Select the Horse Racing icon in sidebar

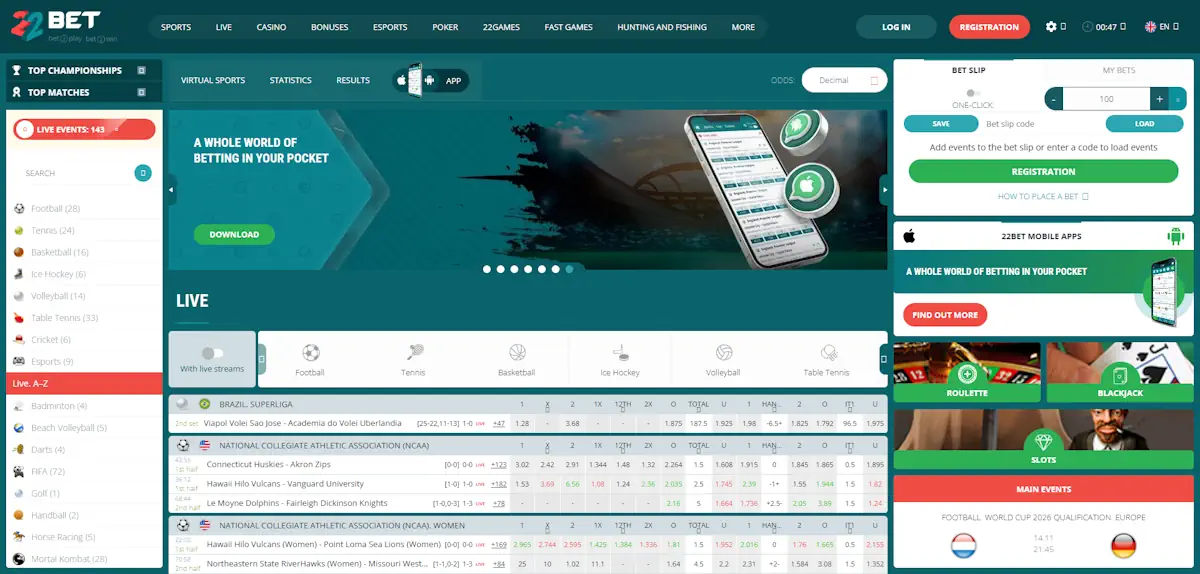click(19, 537)
